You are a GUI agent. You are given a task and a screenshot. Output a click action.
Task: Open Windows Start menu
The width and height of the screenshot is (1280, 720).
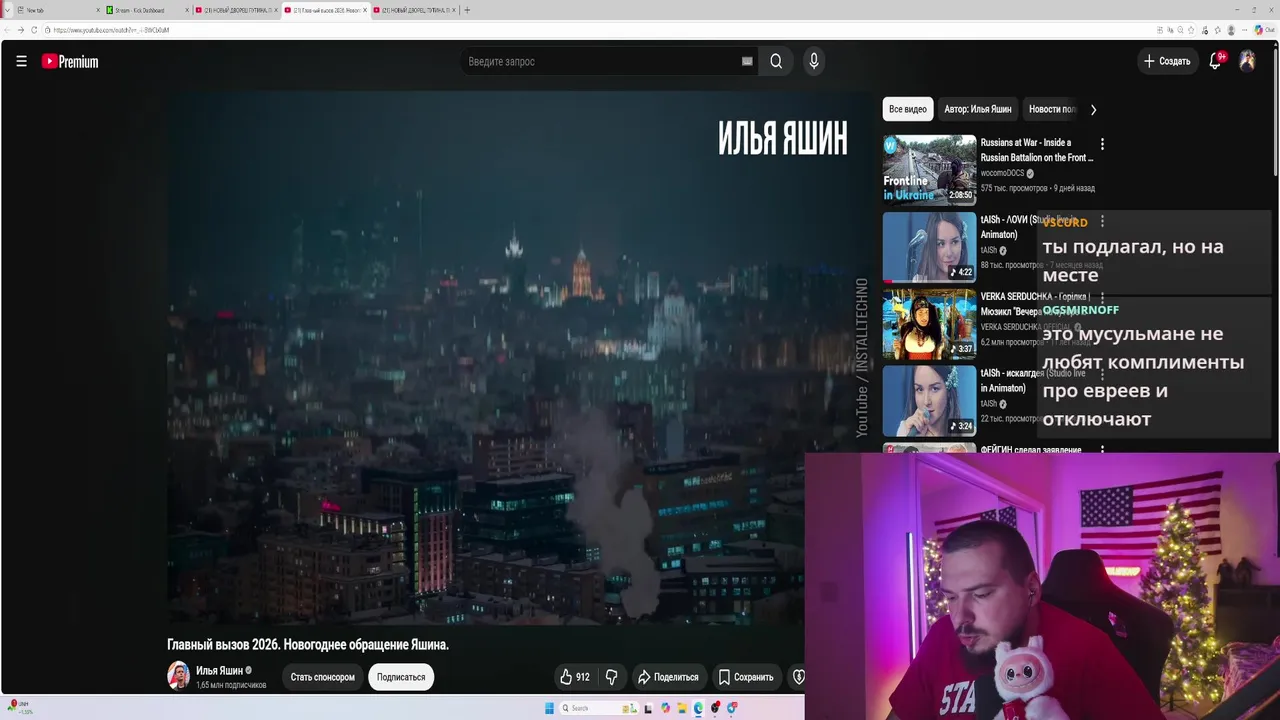(x=549, y=708)
